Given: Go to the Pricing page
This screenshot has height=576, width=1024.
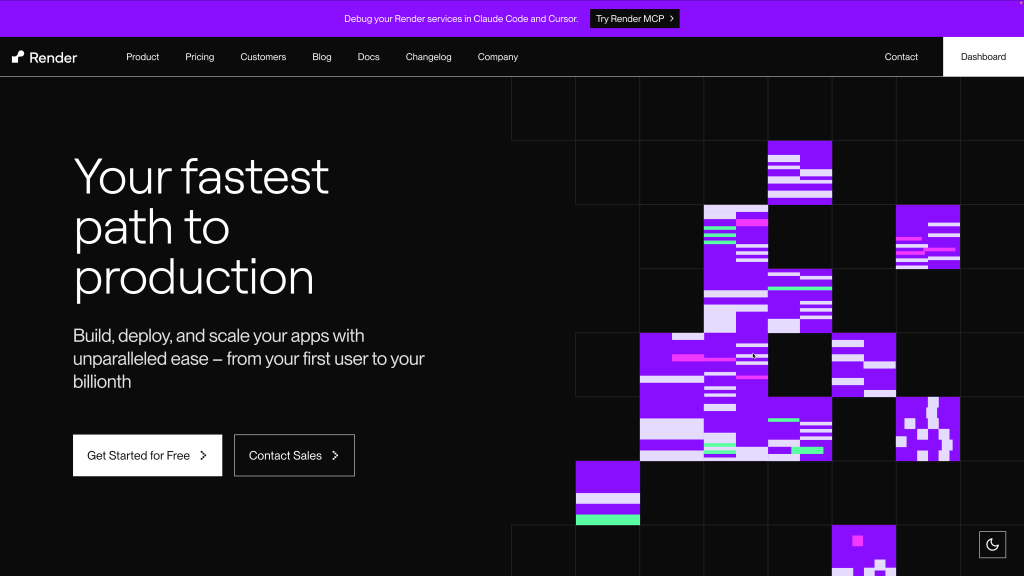Looking at the screenshot, I should click(199, 57).
